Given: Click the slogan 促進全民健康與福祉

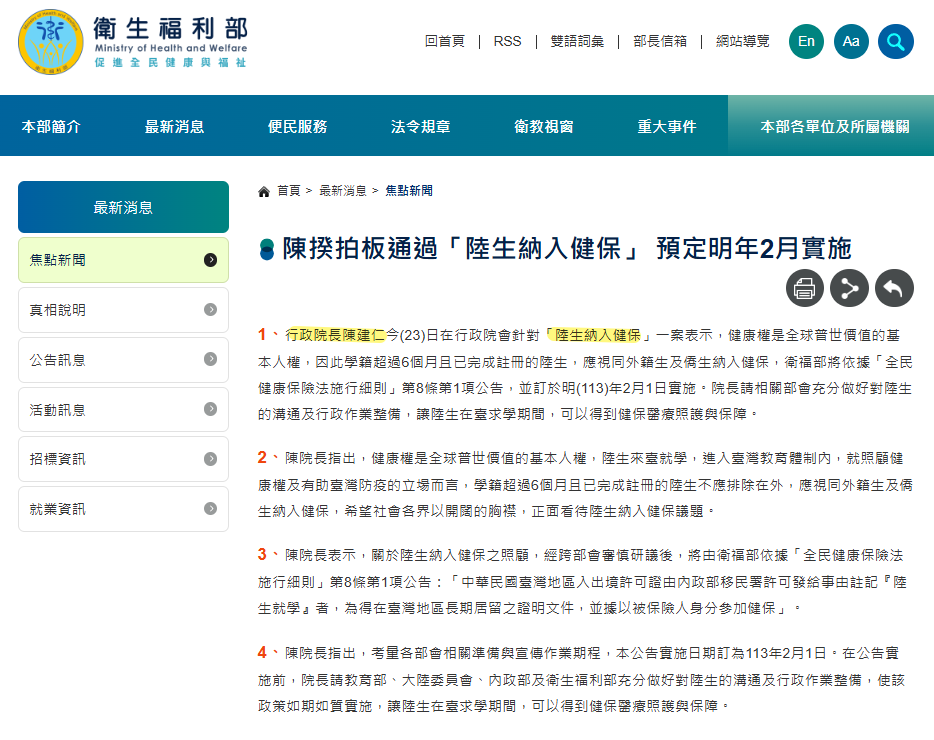Looking at the screenshot, I should [170, 63].
